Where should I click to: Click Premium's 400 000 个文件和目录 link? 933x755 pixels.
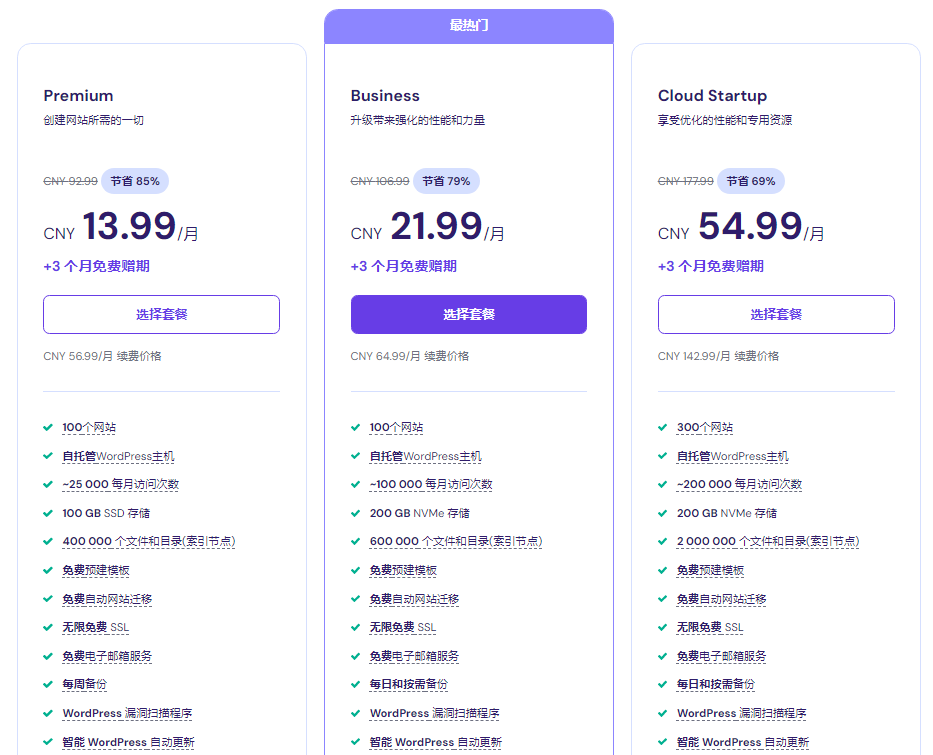pos(148,541)
